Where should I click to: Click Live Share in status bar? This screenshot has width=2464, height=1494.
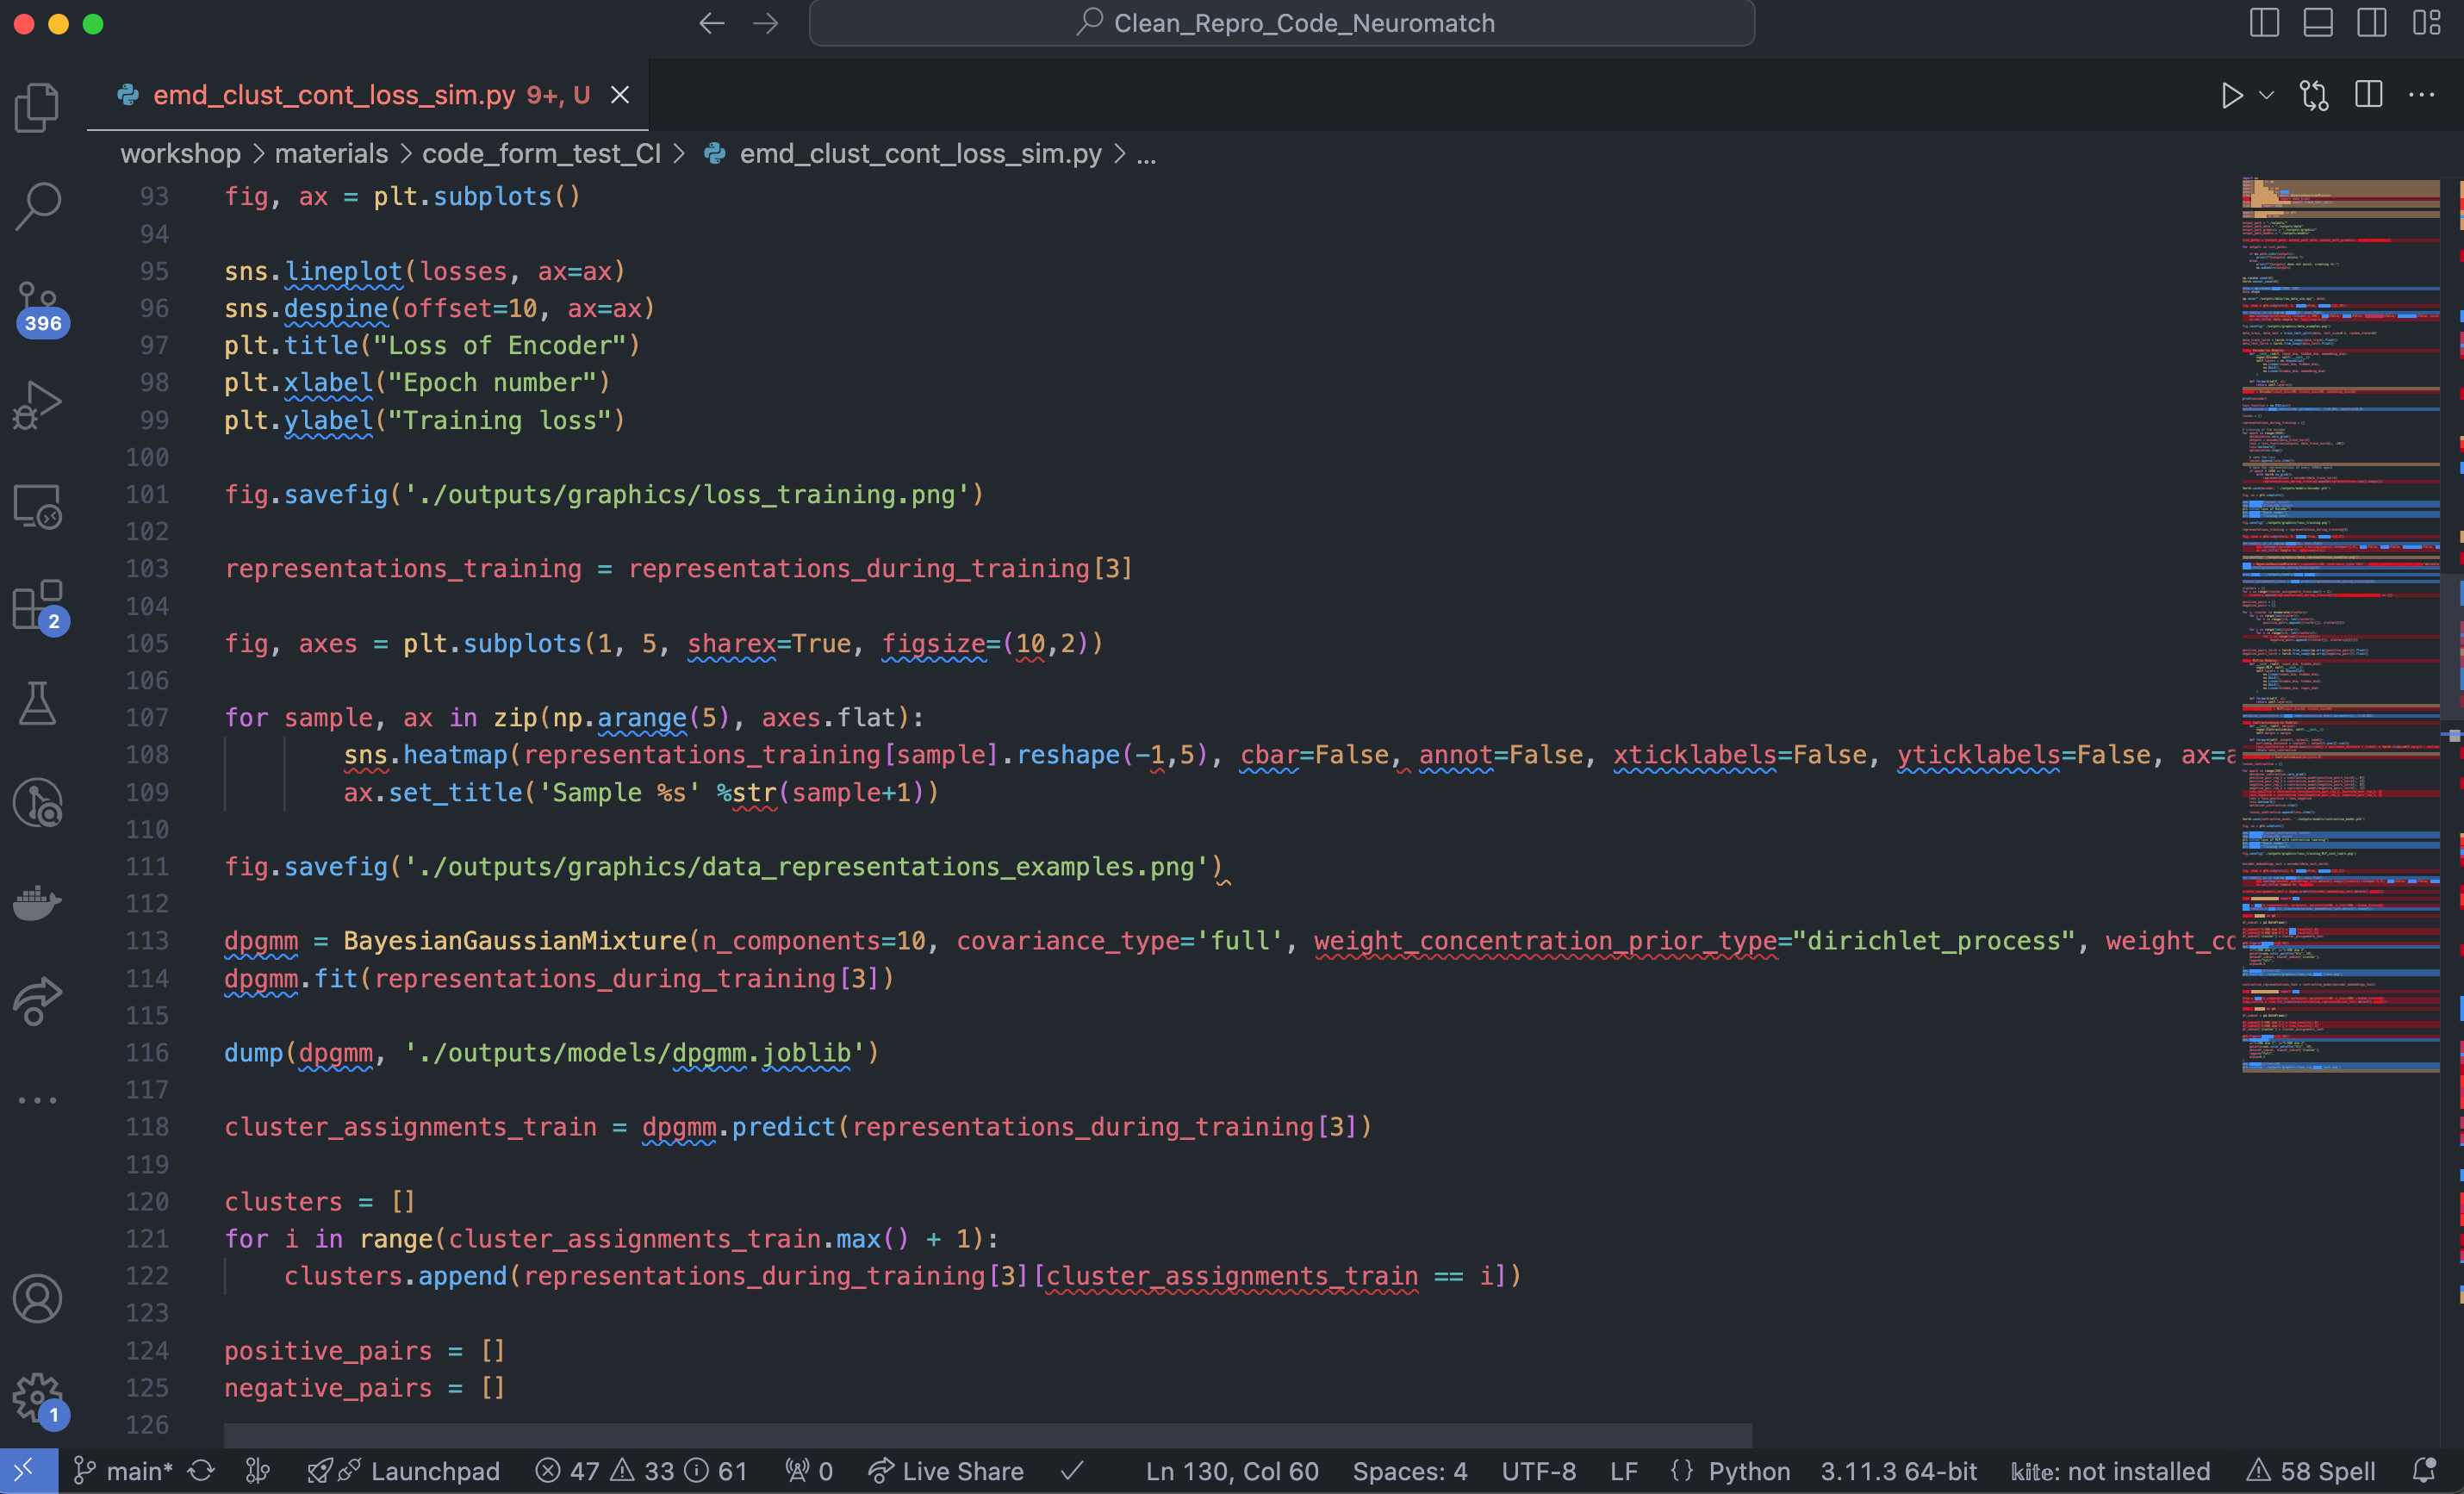(946, 1471)
